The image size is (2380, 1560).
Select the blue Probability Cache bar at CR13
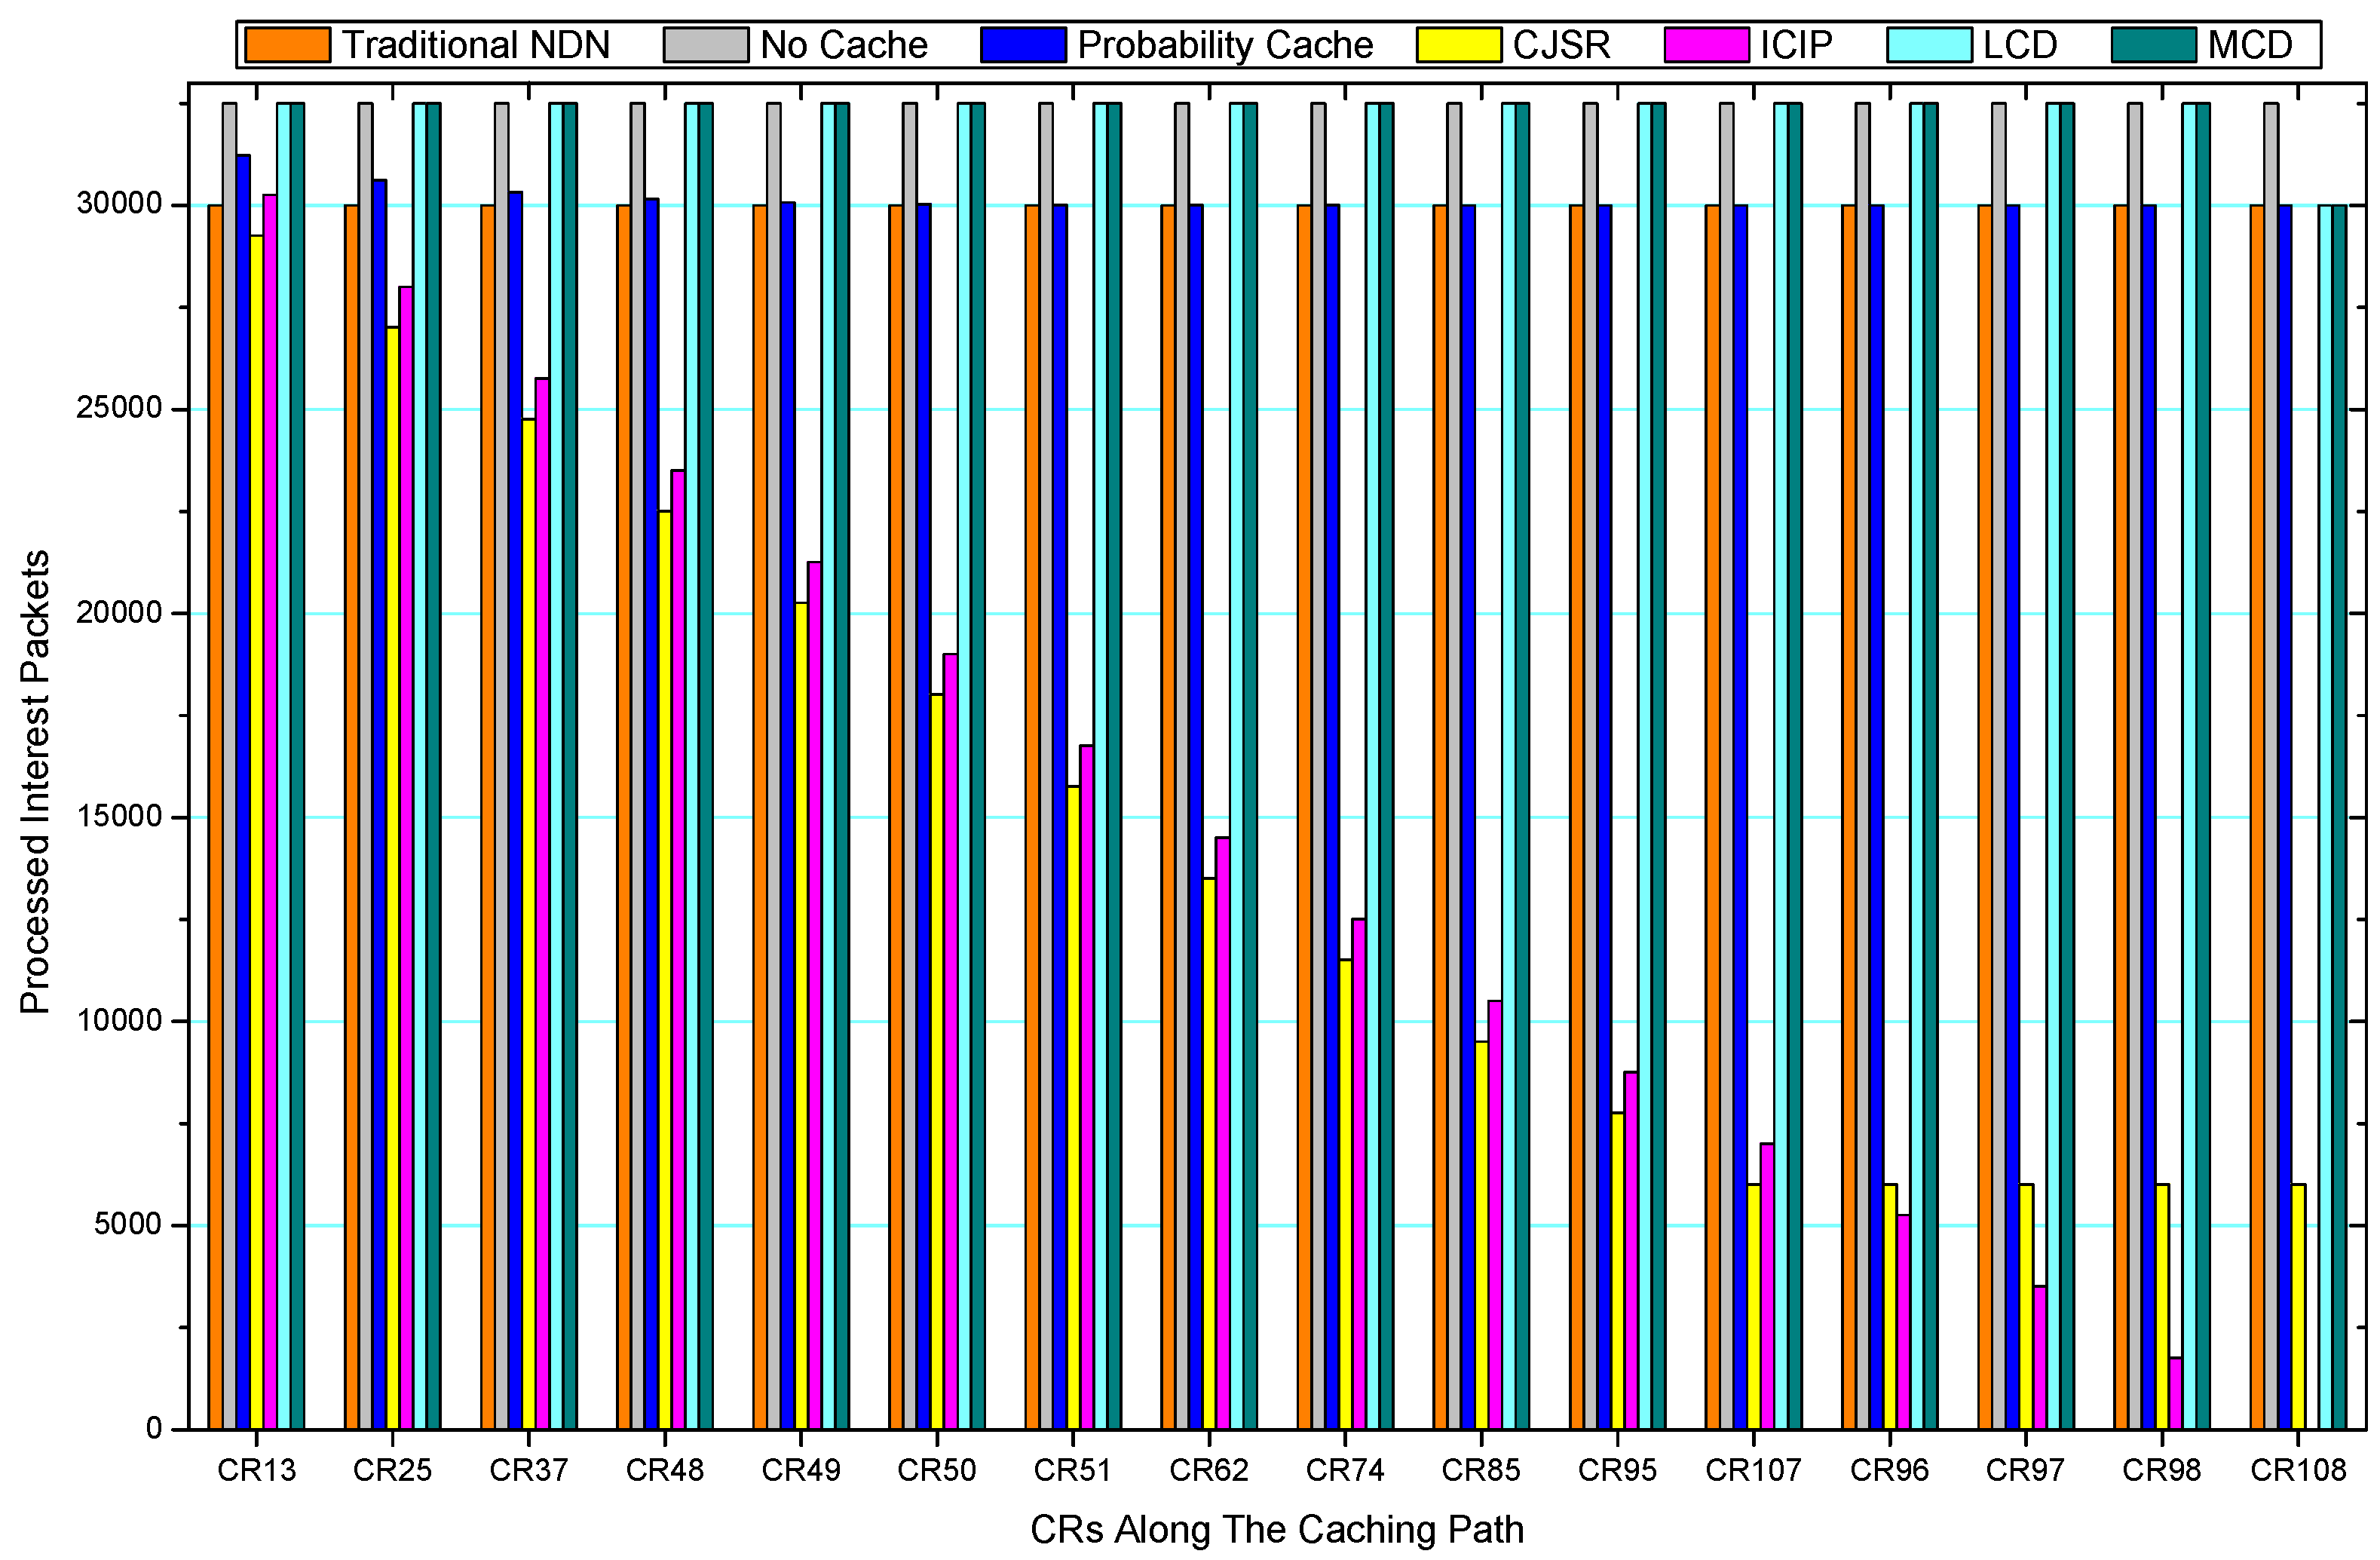pyautogui.click(x=243, y=790)
